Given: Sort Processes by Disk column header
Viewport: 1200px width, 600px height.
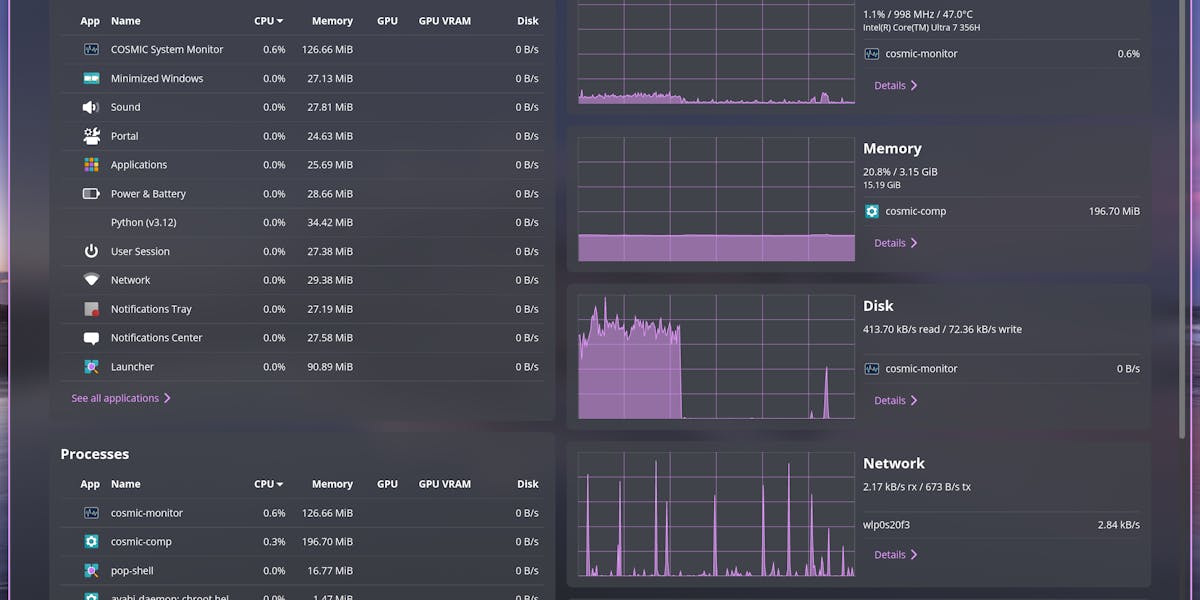Looking at the screenshot, I should pos(528,484).
